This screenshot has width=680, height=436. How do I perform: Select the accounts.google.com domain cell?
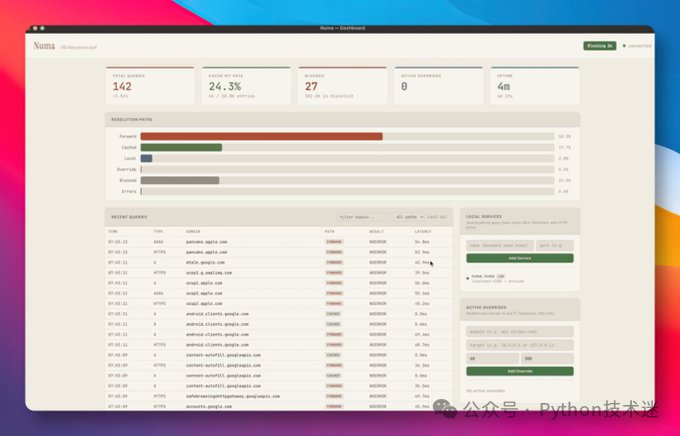click(x=209, y=406)
